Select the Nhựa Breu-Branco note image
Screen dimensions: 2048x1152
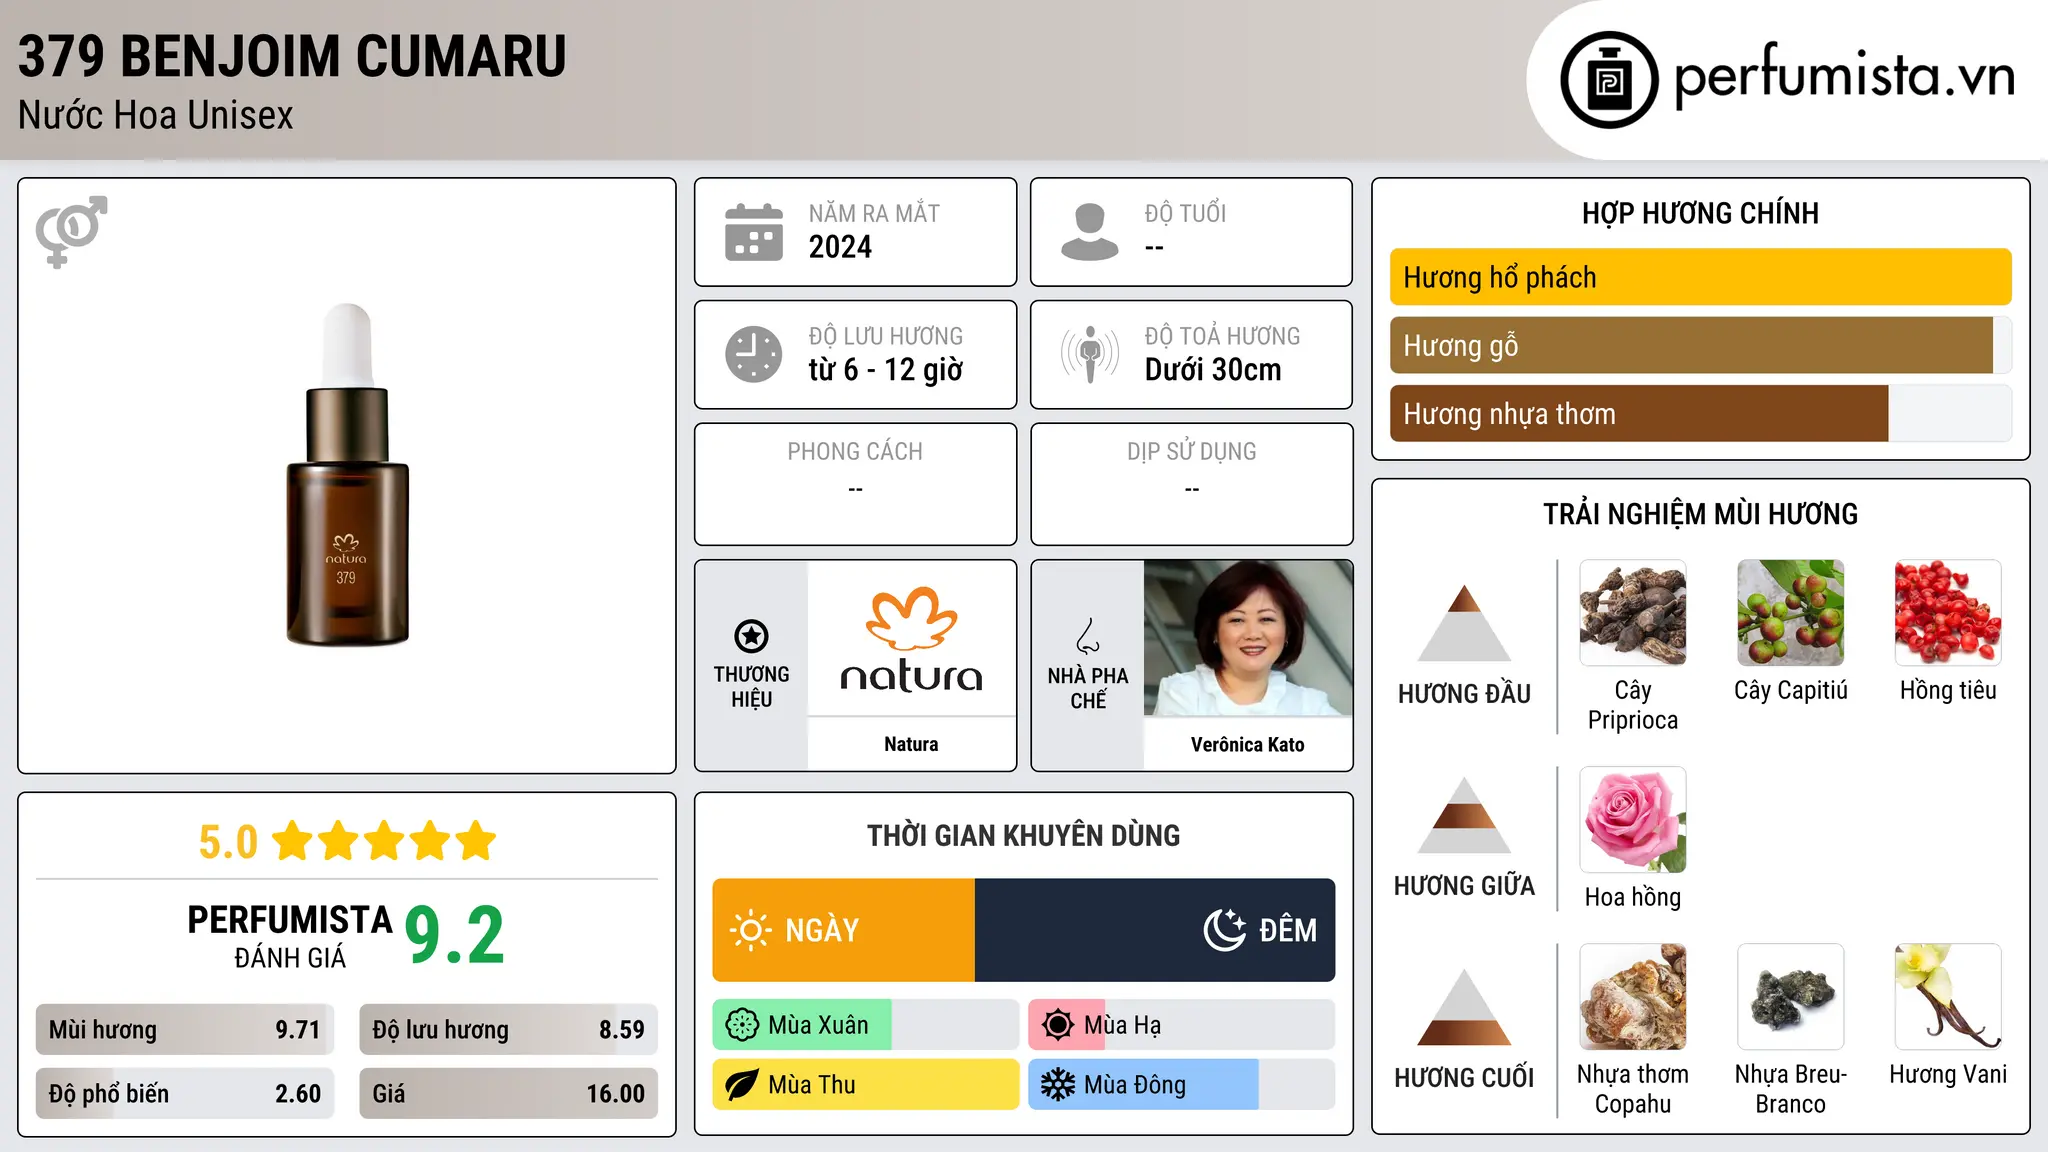tap(1791, 997)
